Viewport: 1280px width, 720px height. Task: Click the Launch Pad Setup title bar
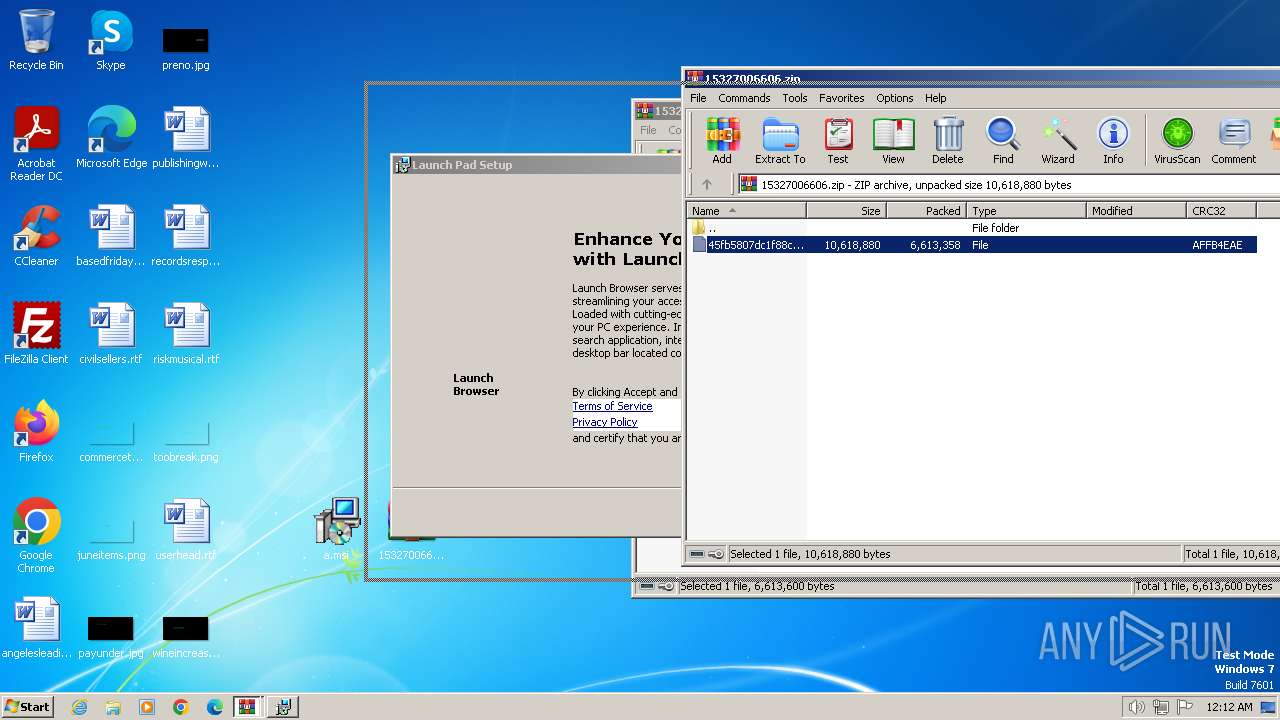(536, 165)
